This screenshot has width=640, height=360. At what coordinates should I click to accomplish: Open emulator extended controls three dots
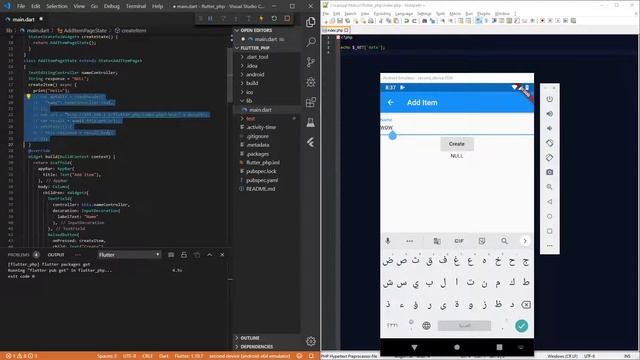[549, 246]
